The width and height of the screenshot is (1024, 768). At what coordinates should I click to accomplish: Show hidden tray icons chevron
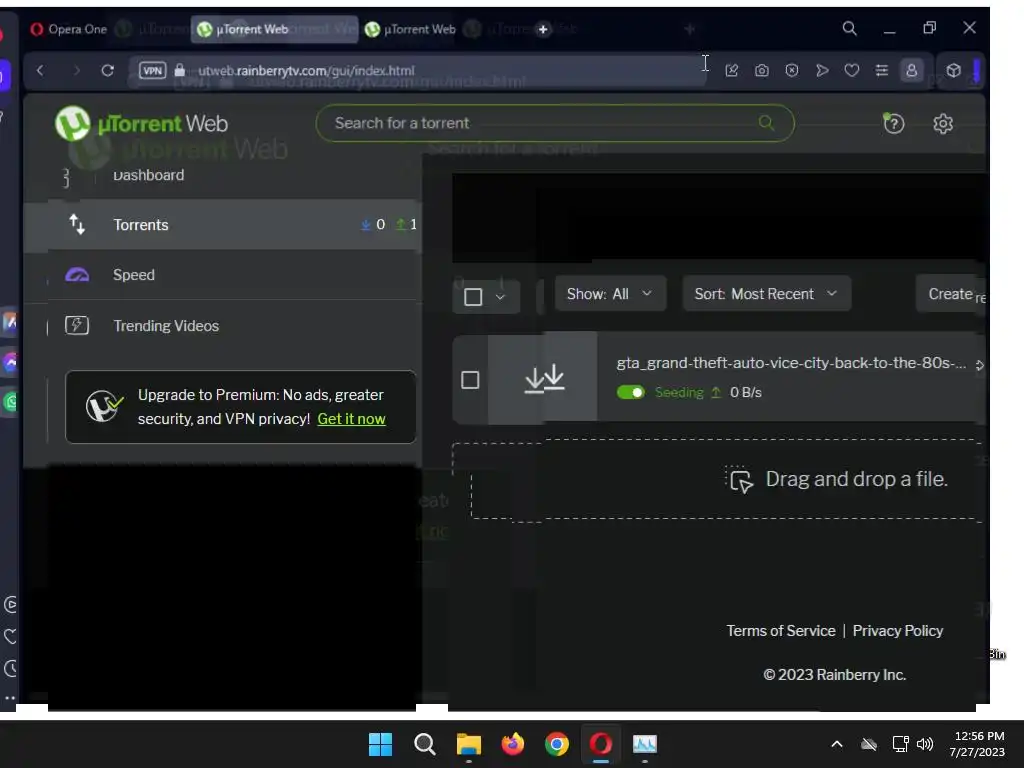pos(837,744)
